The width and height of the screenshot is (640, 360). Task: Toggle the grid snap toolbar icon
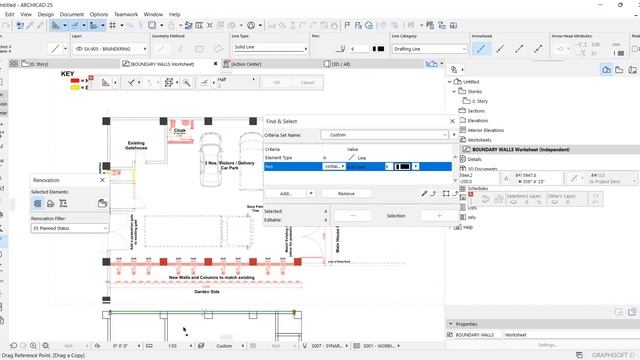(112, 25)
